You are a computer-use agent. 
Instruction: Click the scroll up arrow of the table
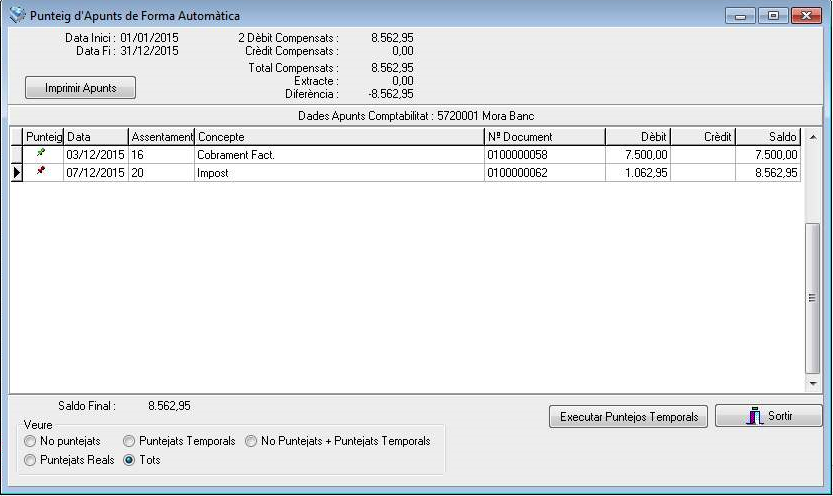(x=813, y=137)
